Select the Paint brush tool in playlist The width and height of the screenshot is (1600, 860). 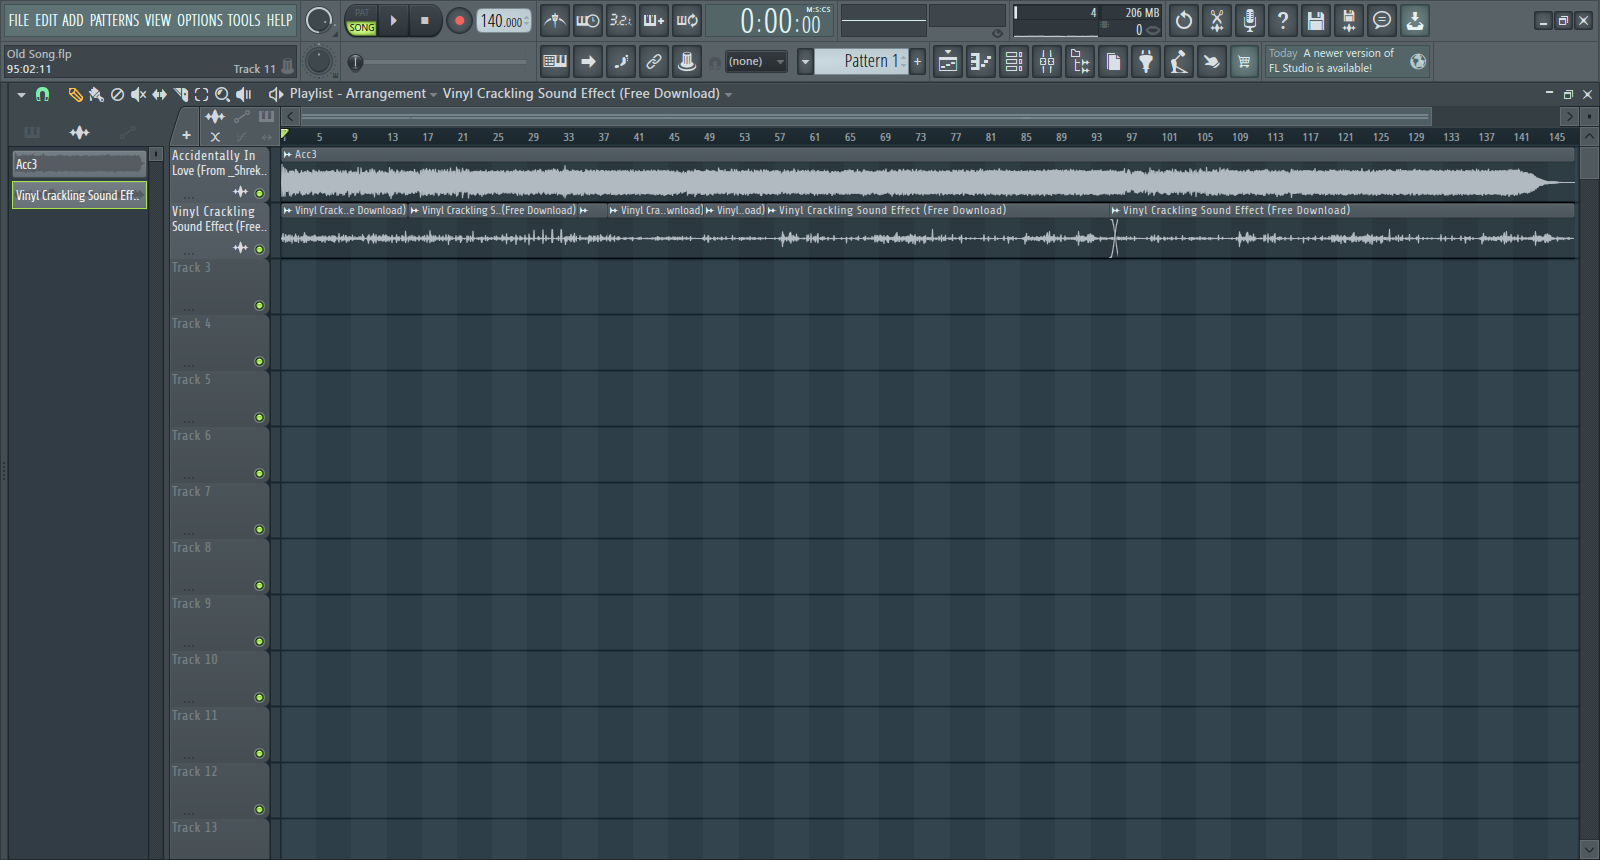[x=96, y=94]
